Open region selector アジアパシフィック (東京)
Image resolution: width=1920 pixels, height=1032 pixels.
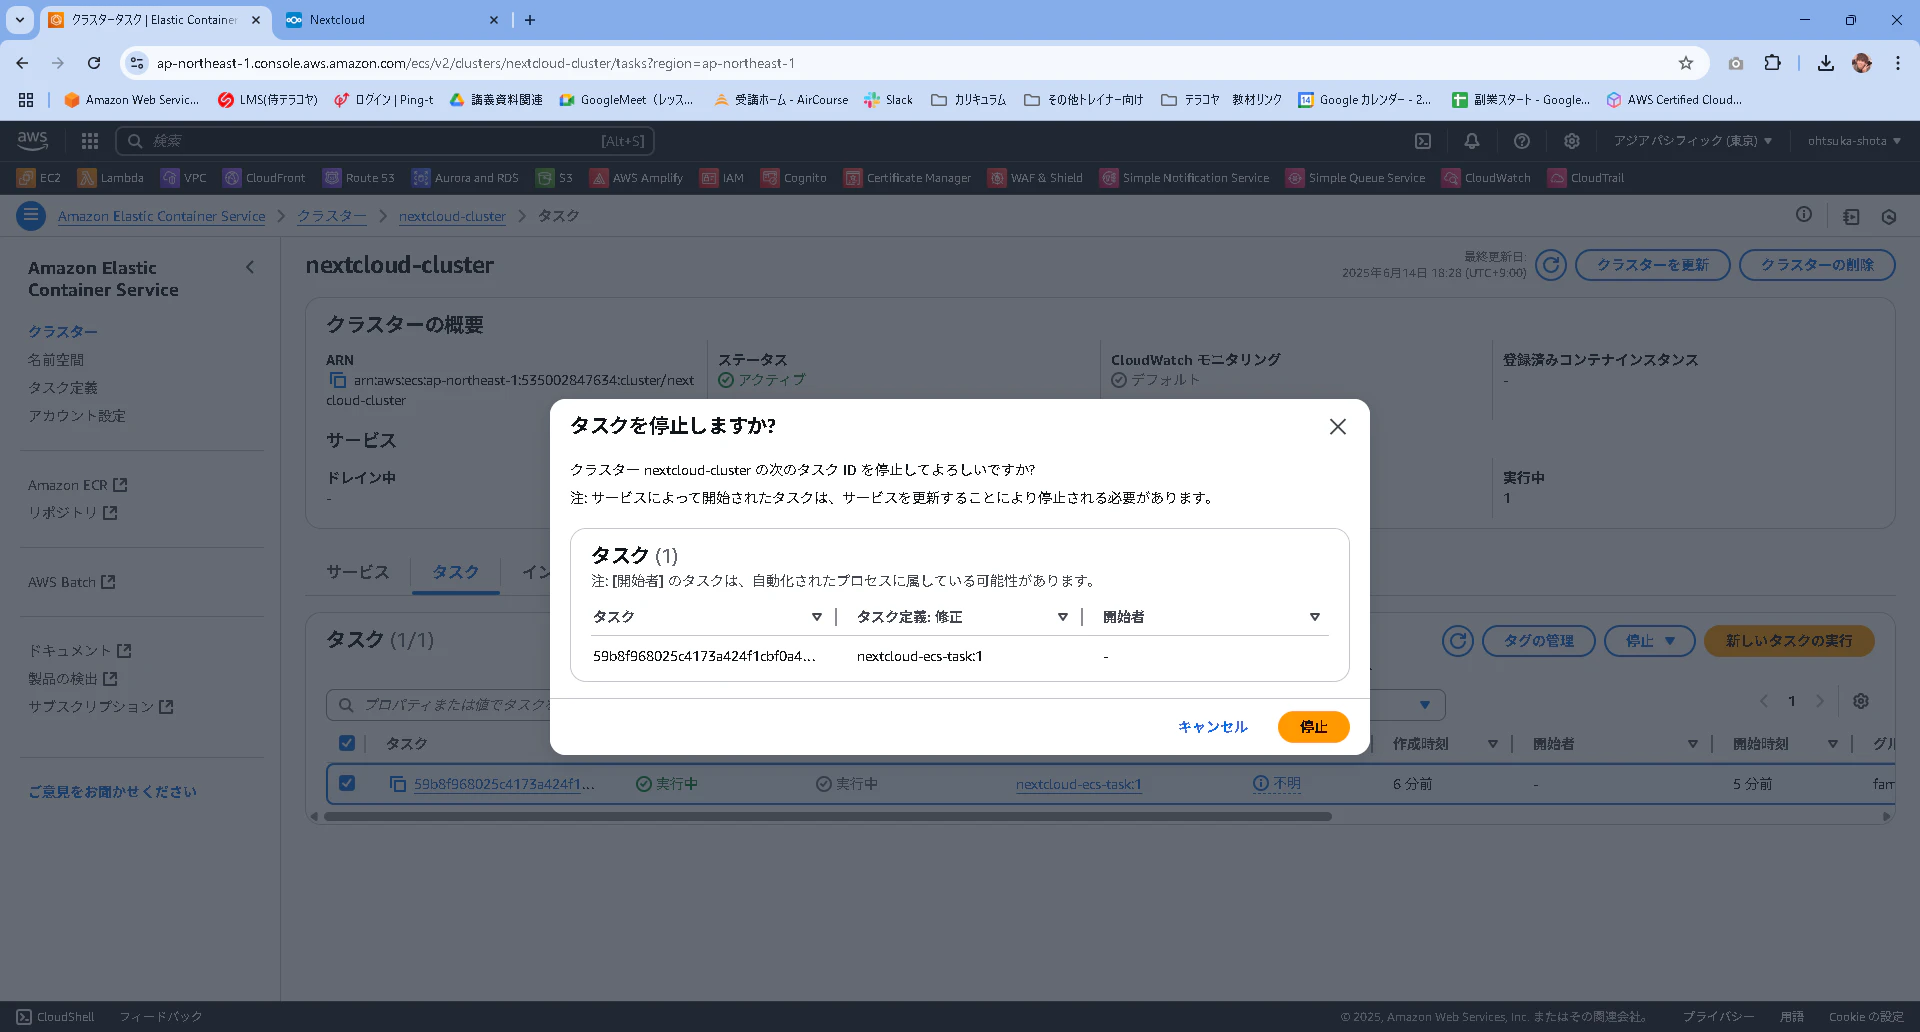[1692, 141]
